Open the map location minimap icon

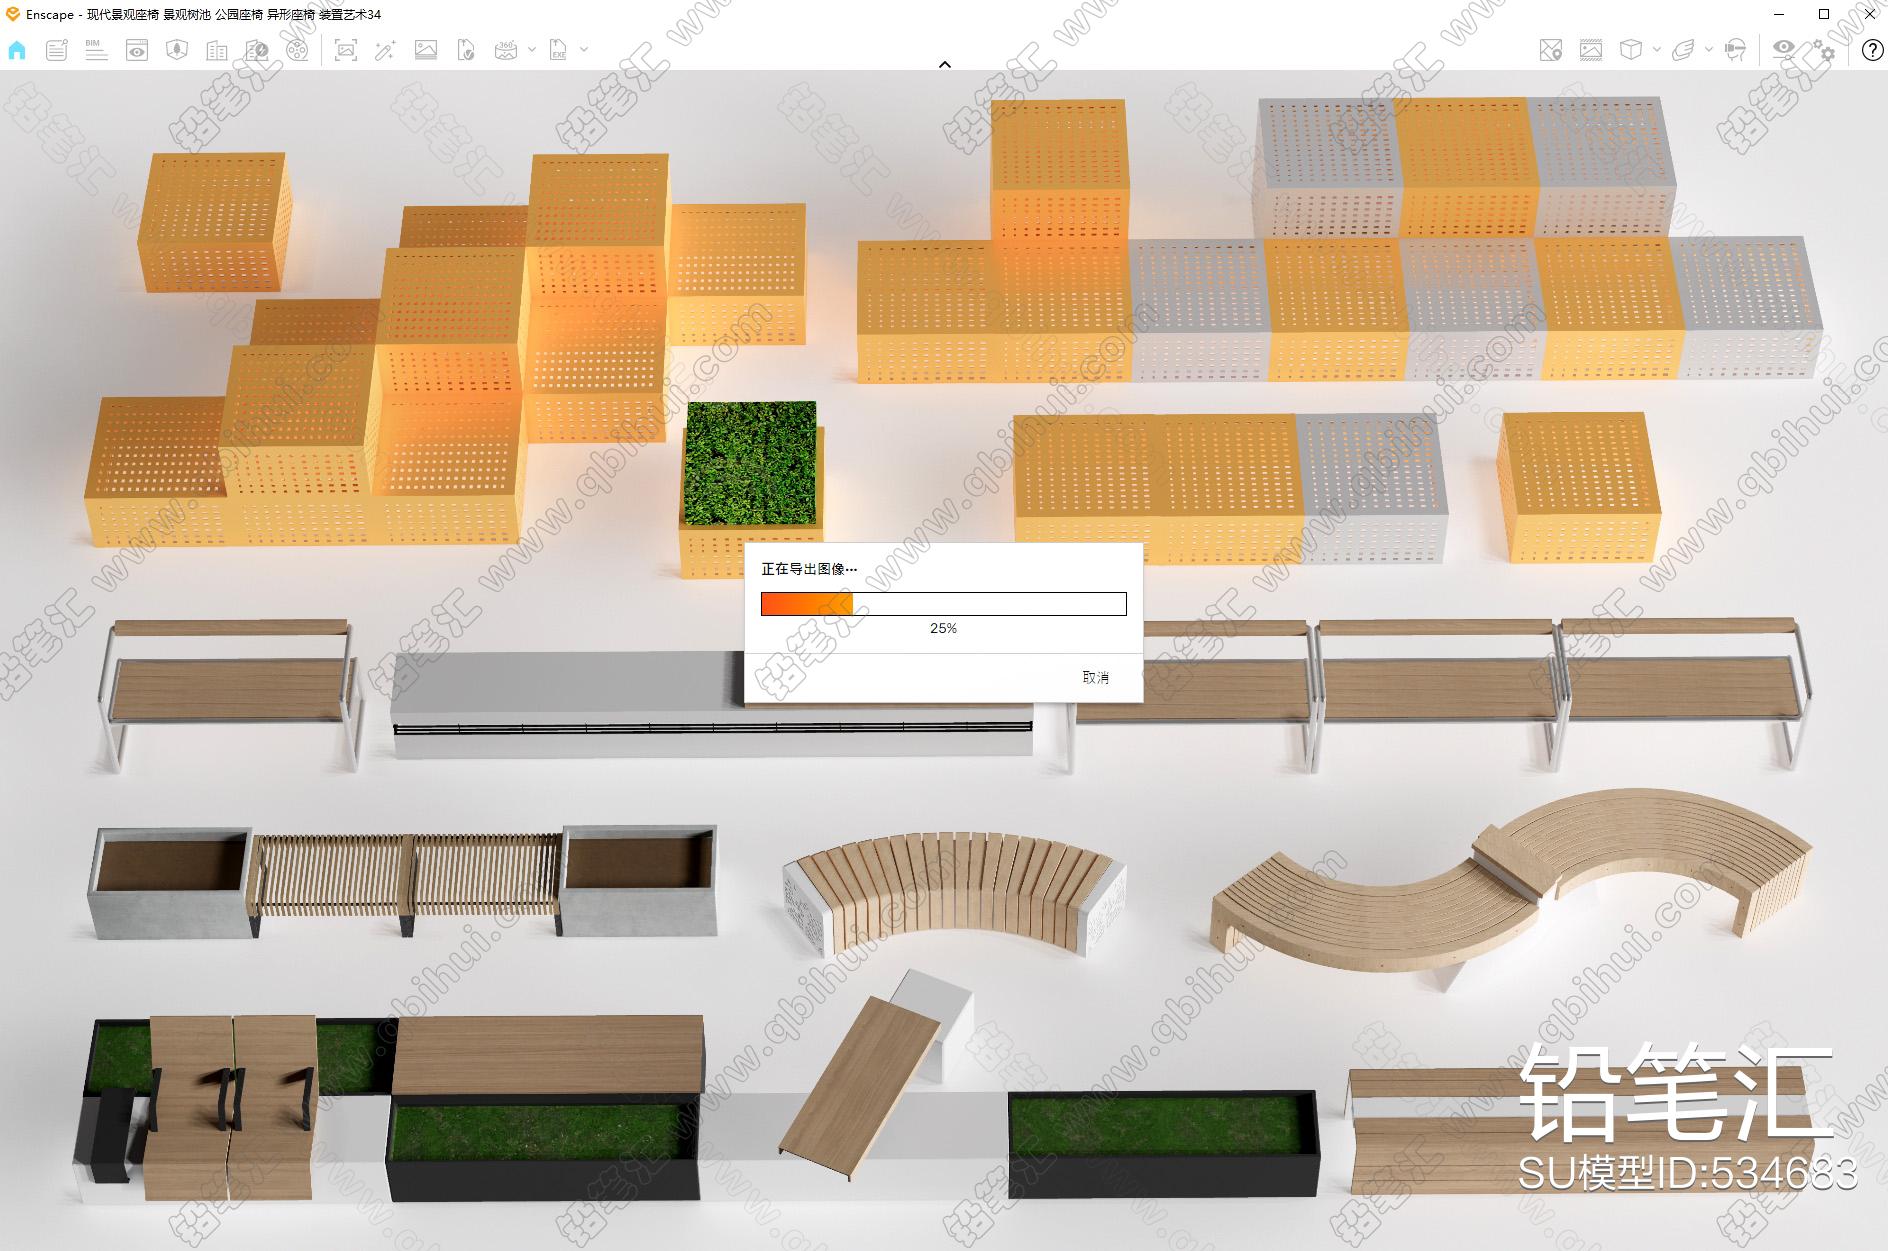click(1551, 50)
